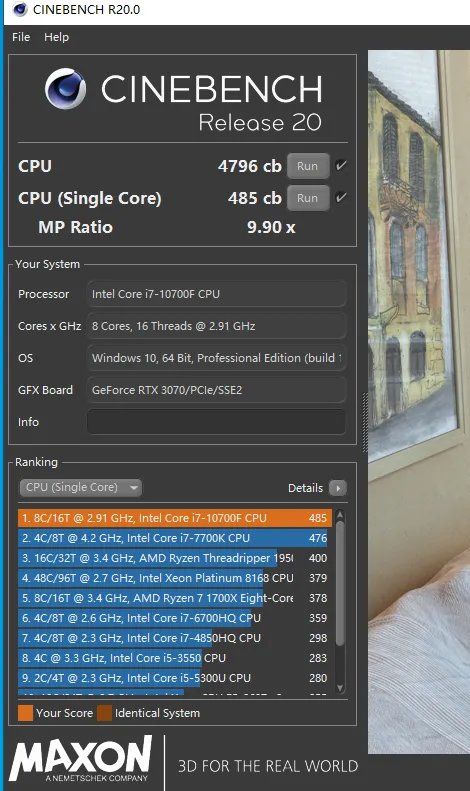Screen dimensions: 470x791
Task: Click the 485 cb single core score
Action: point(254,198)
